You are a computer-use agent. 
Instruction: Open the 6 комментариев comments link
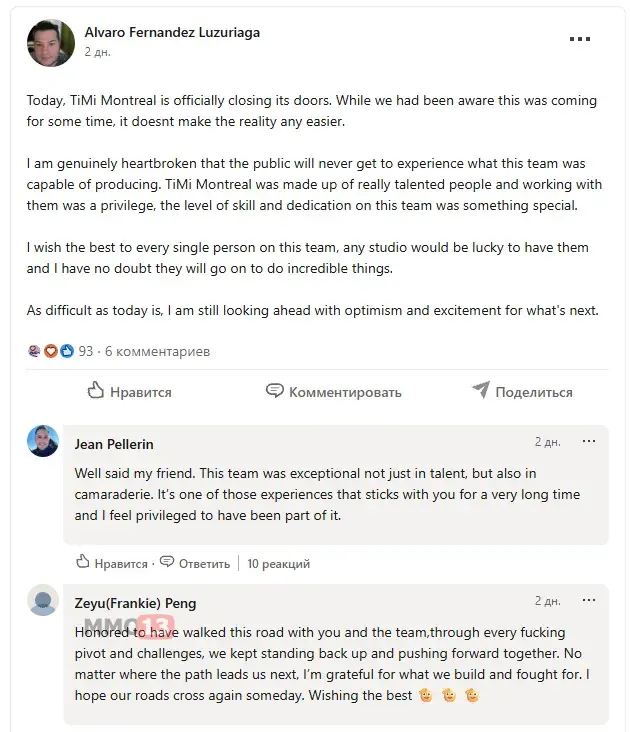(x=158, y=351)
